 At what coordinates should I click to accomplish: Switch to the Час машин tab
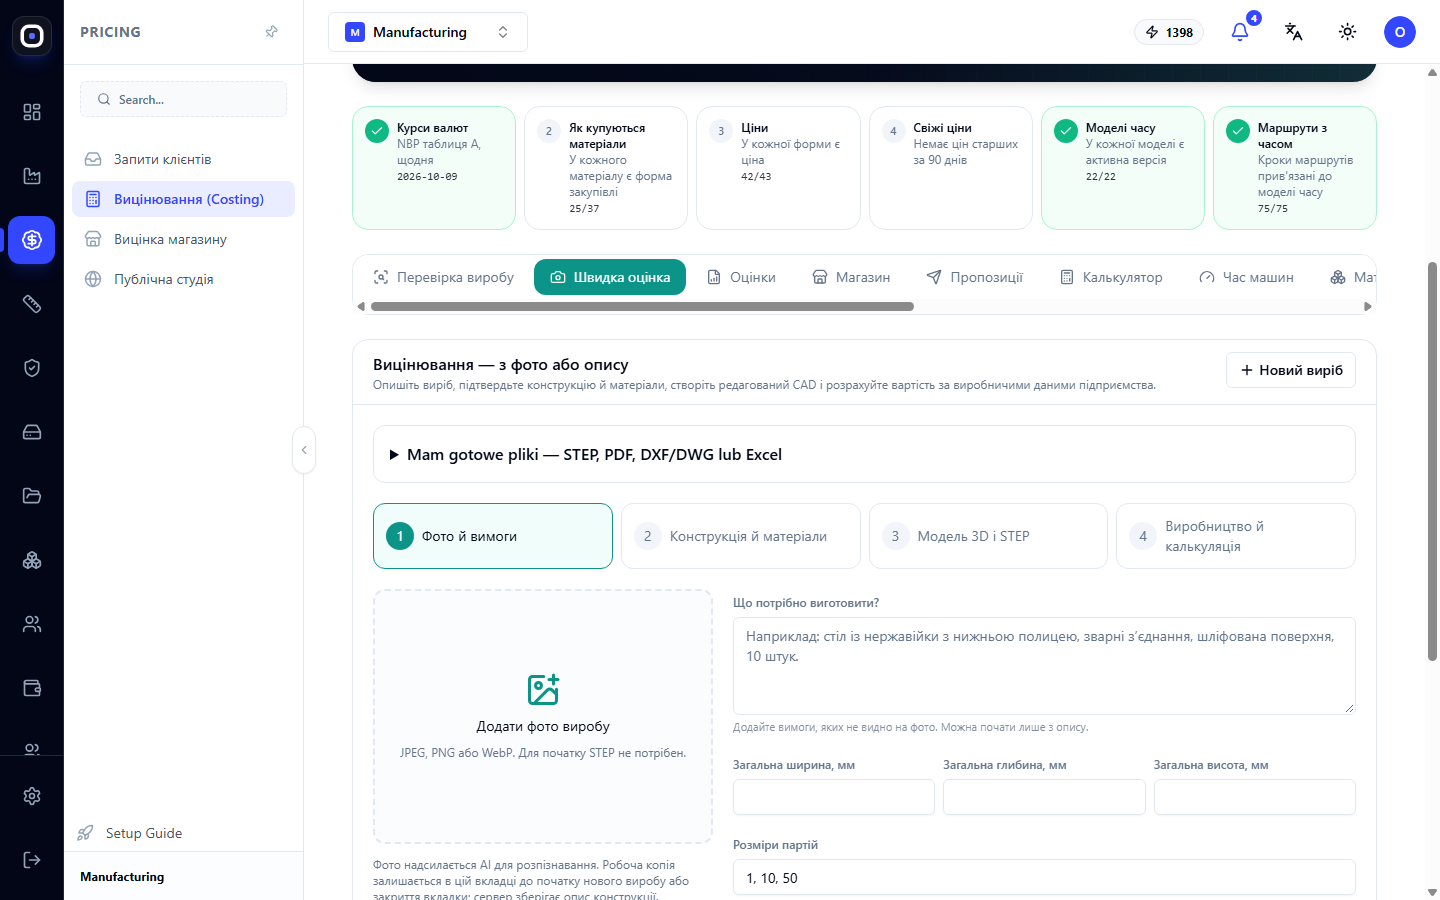(1246, 277)
